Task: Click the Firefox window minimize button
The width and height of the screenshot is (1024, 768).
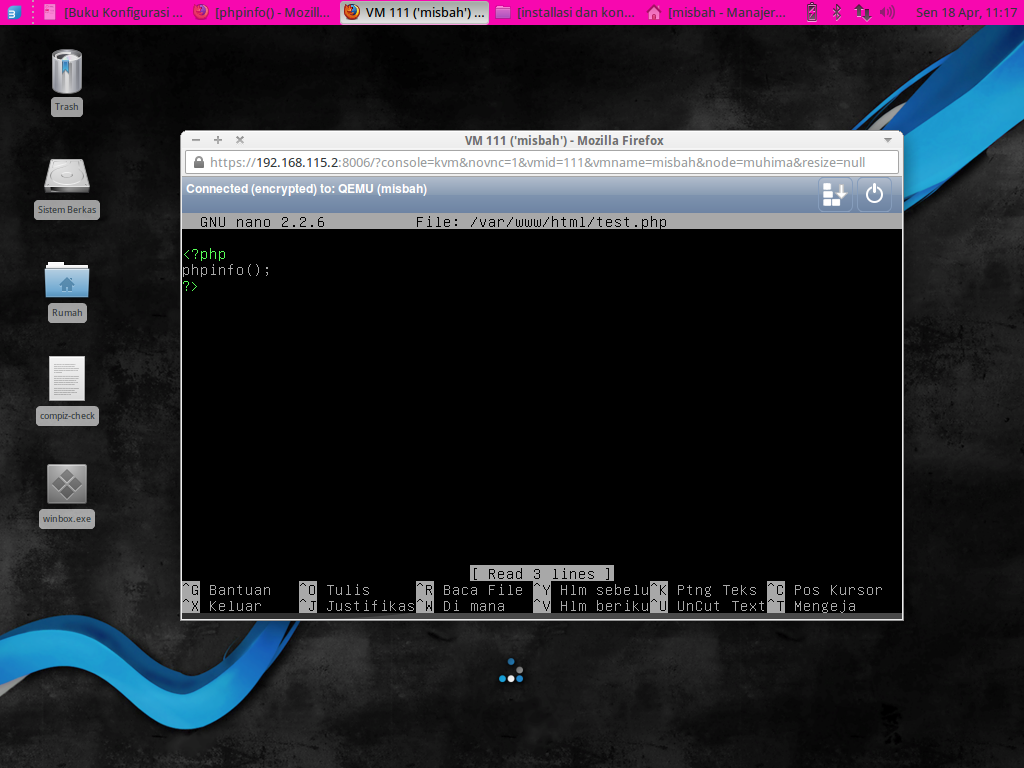Action: coord(196,140)
